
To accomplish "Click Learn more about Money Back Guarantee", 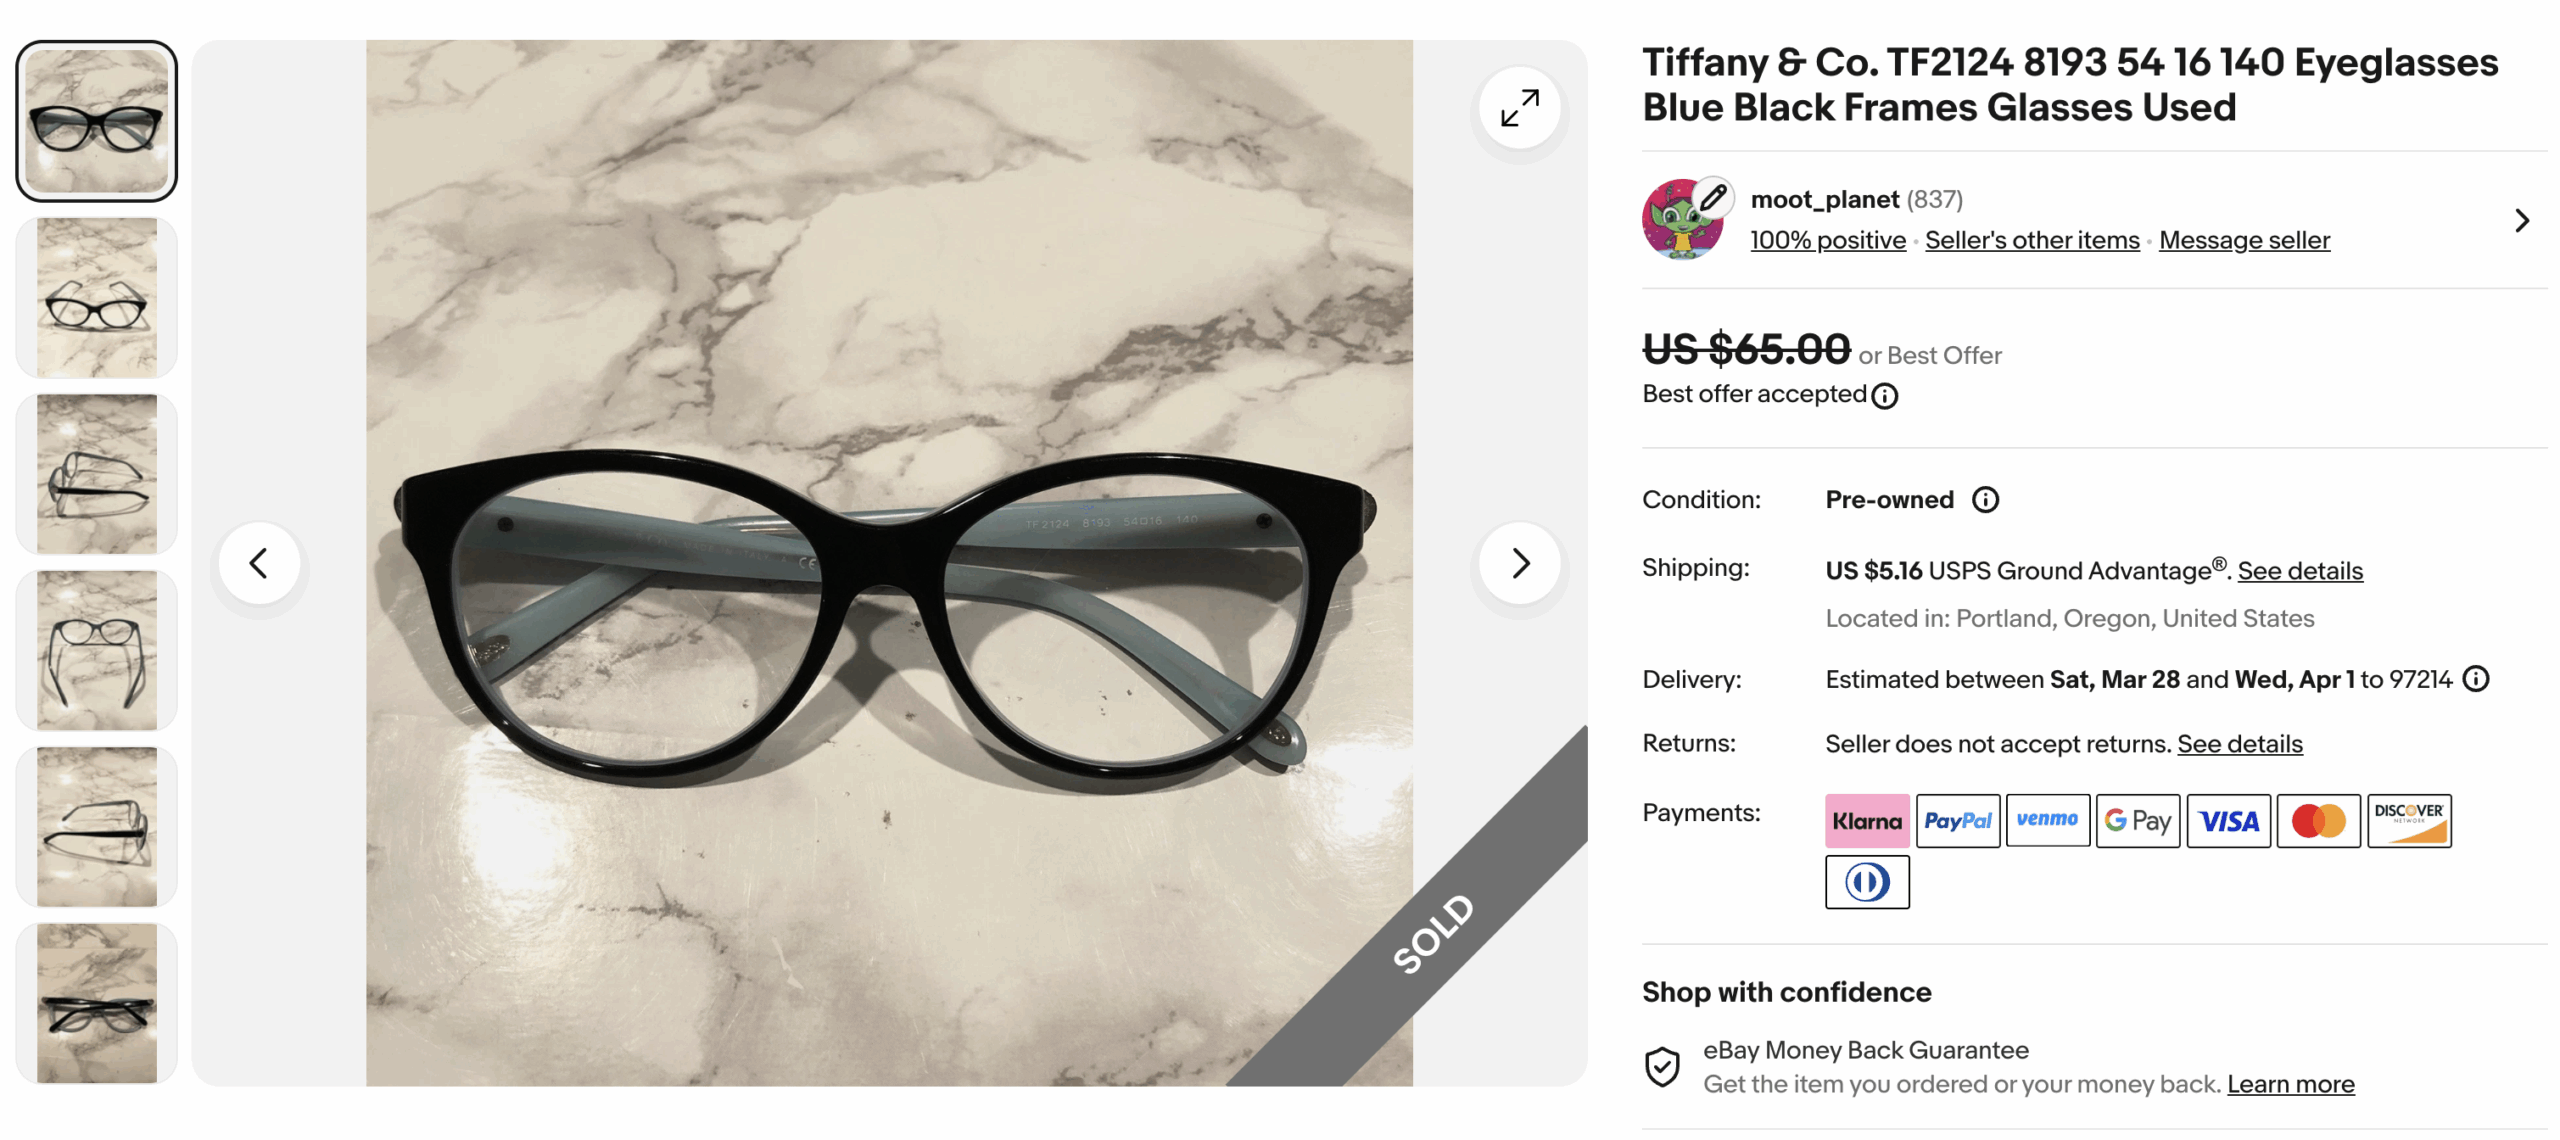I will pyautogui.click(x=2289, y=1084).
